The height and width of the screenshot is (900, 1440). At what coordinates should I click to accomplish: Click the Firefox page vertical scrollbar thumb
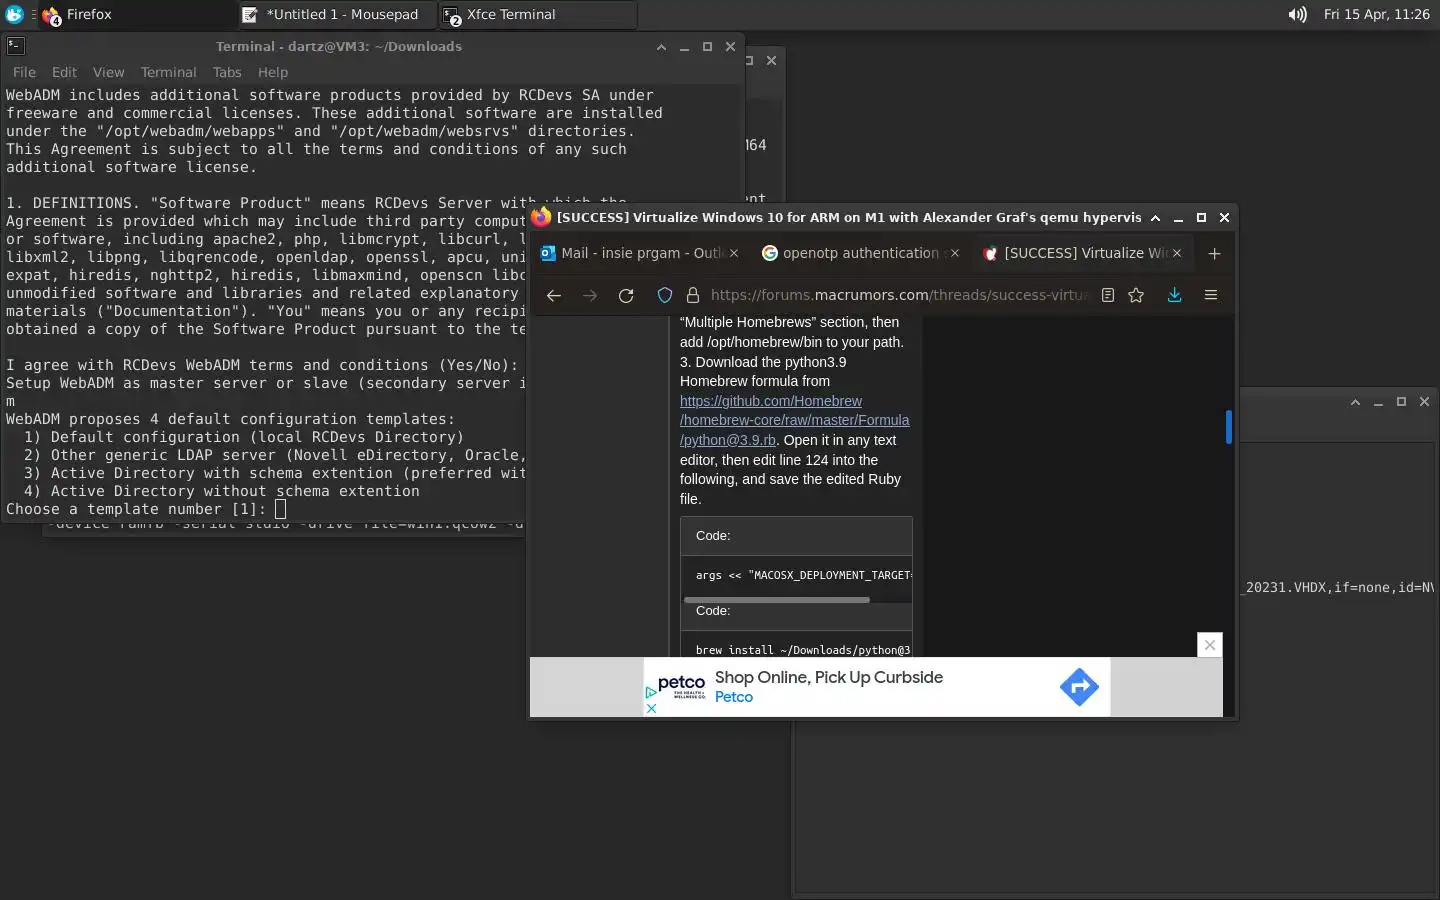coord(1228,427)
